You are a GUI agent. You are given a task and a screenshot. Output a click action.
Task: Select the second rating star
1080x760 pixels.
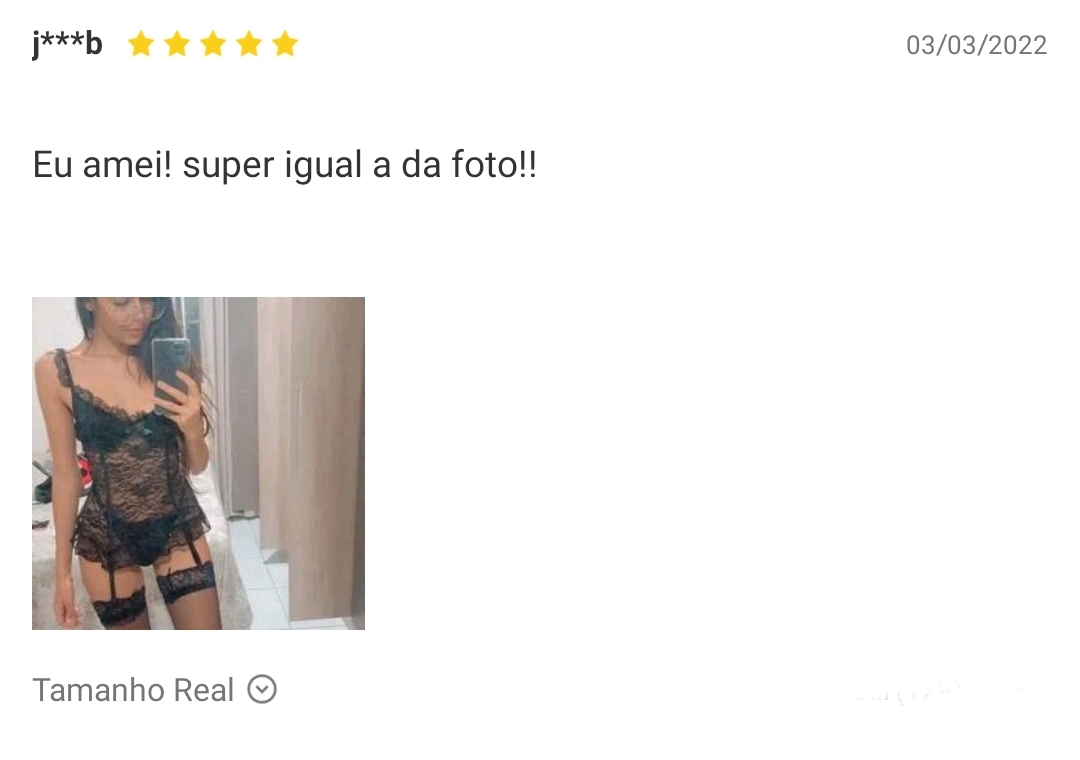tap(177, 44)
